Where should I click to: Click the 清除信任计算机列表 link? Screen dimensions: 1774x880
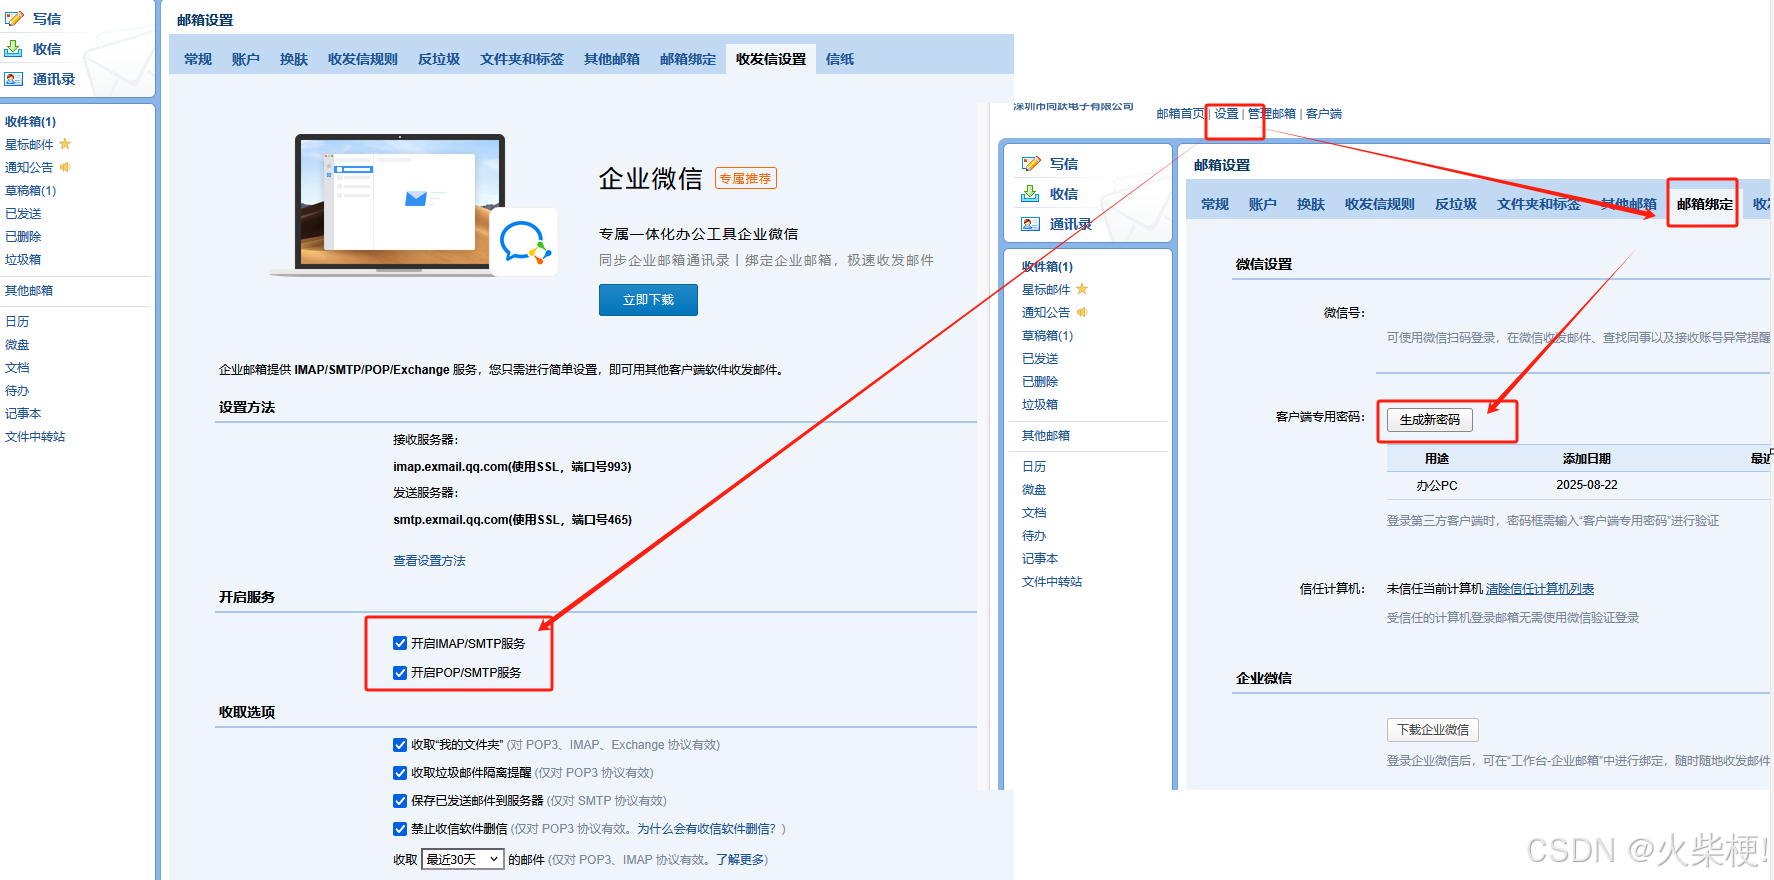point(1540,589)
